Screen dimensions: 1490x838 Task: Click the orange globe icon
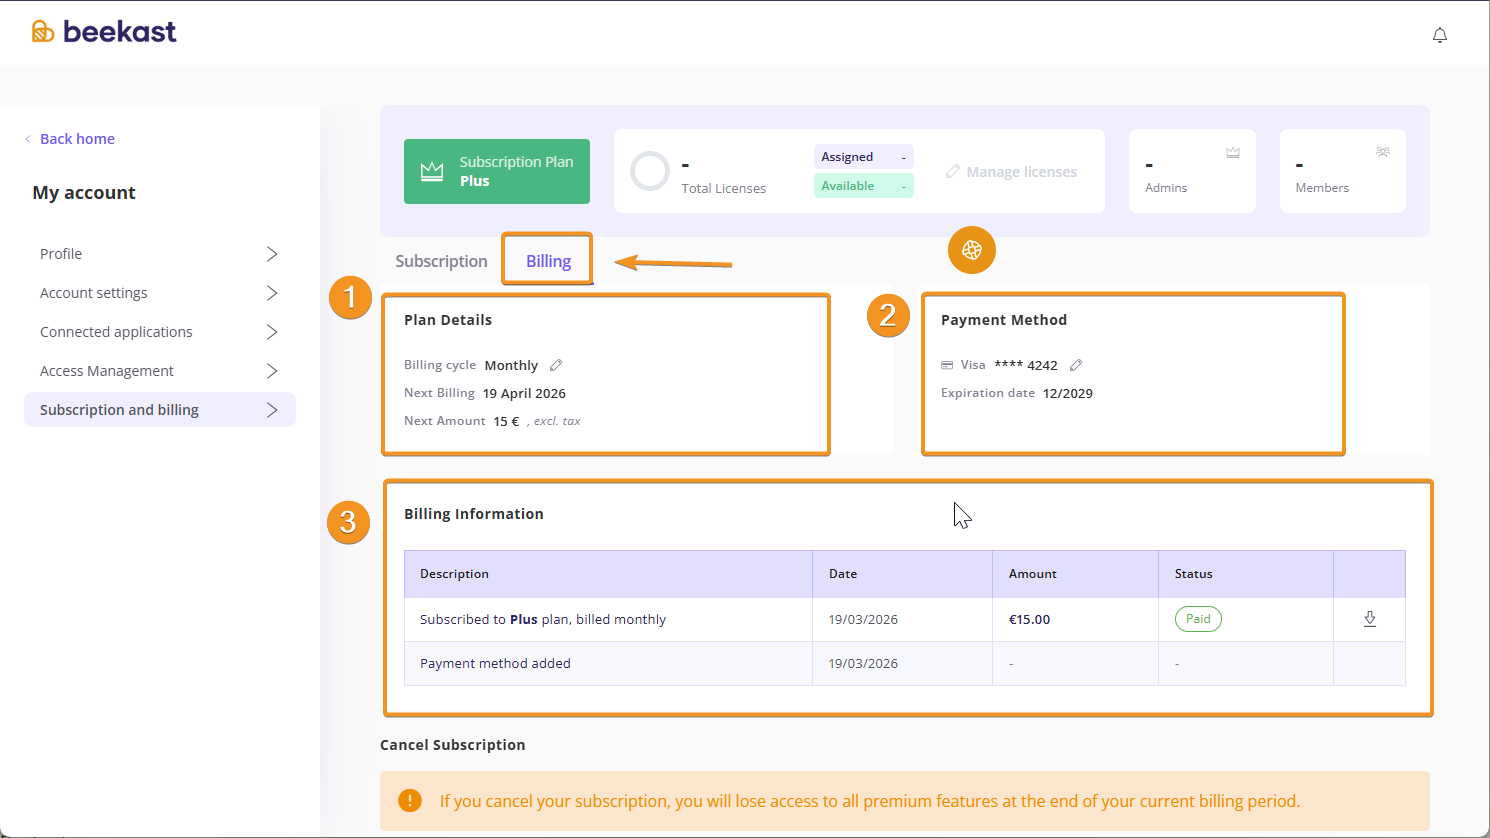(x=971, y=250)
